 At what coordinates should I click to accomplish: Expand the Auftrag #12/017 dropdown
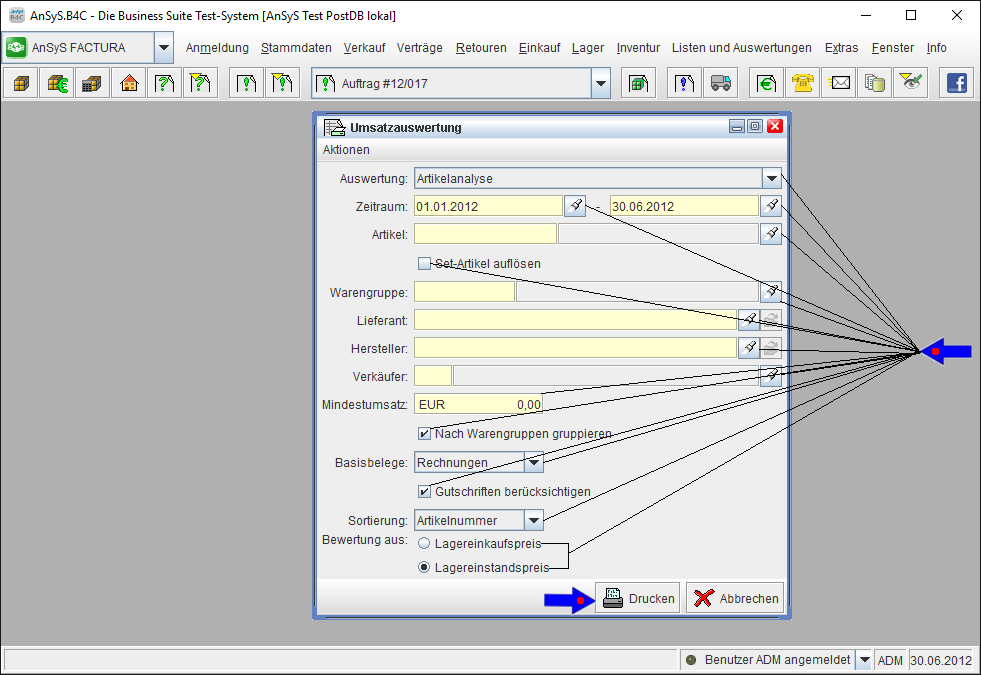[x=600, y=84]
